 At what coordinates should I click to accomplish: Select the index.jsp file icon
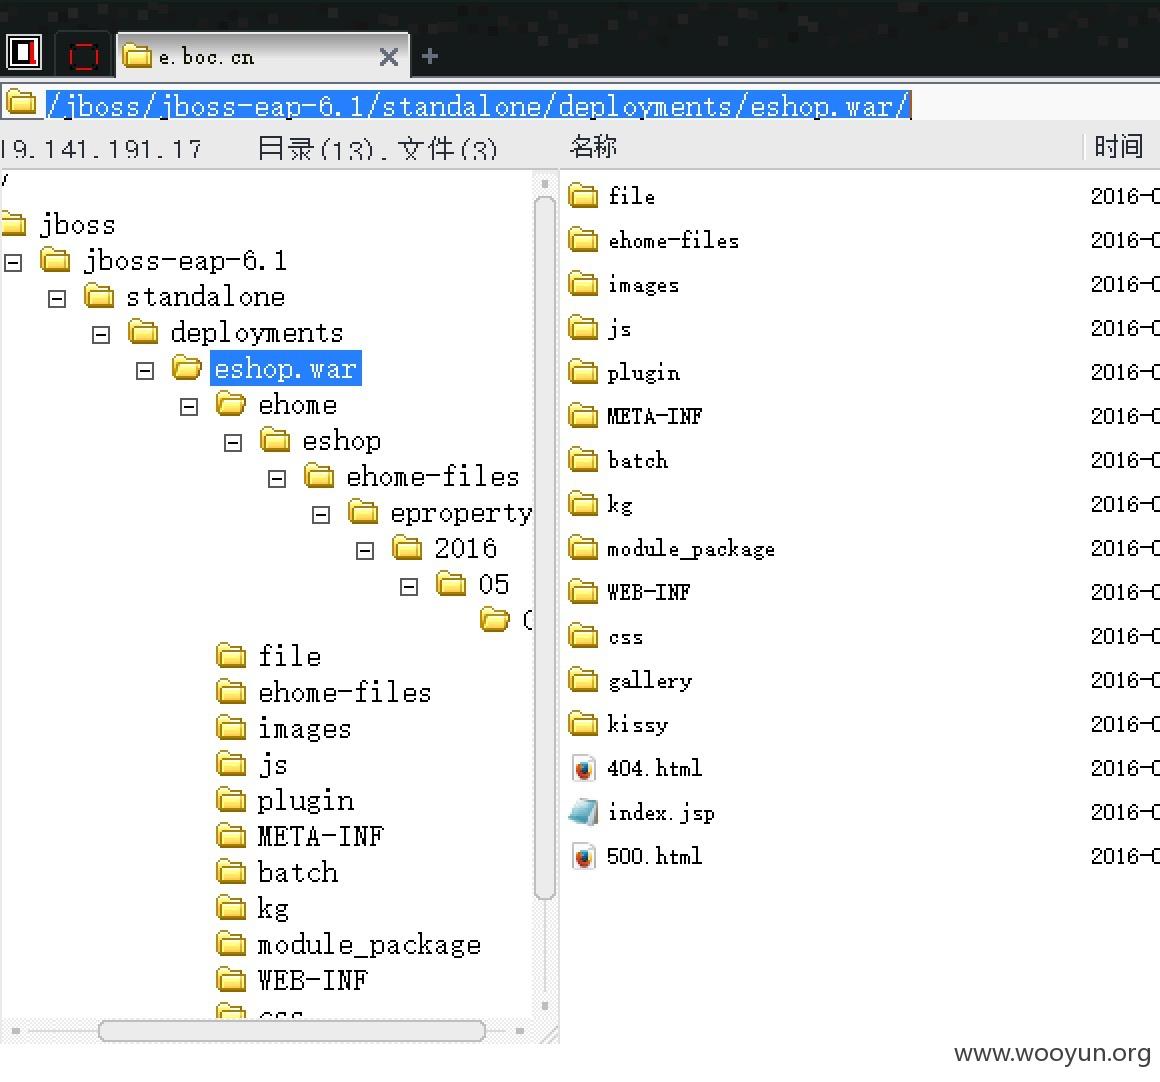pos(584,813)
